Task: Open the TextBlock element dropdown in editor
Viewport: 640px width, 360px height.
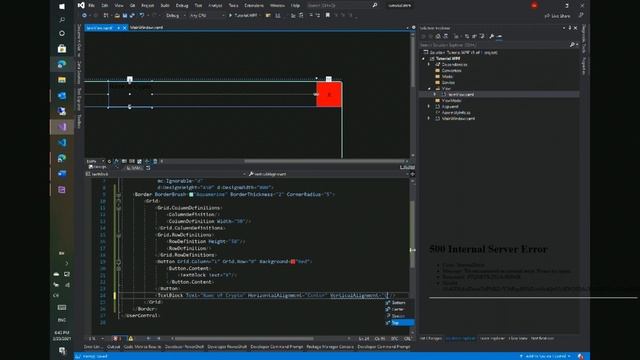Action: pyautogui.click(x=165, y=174)
